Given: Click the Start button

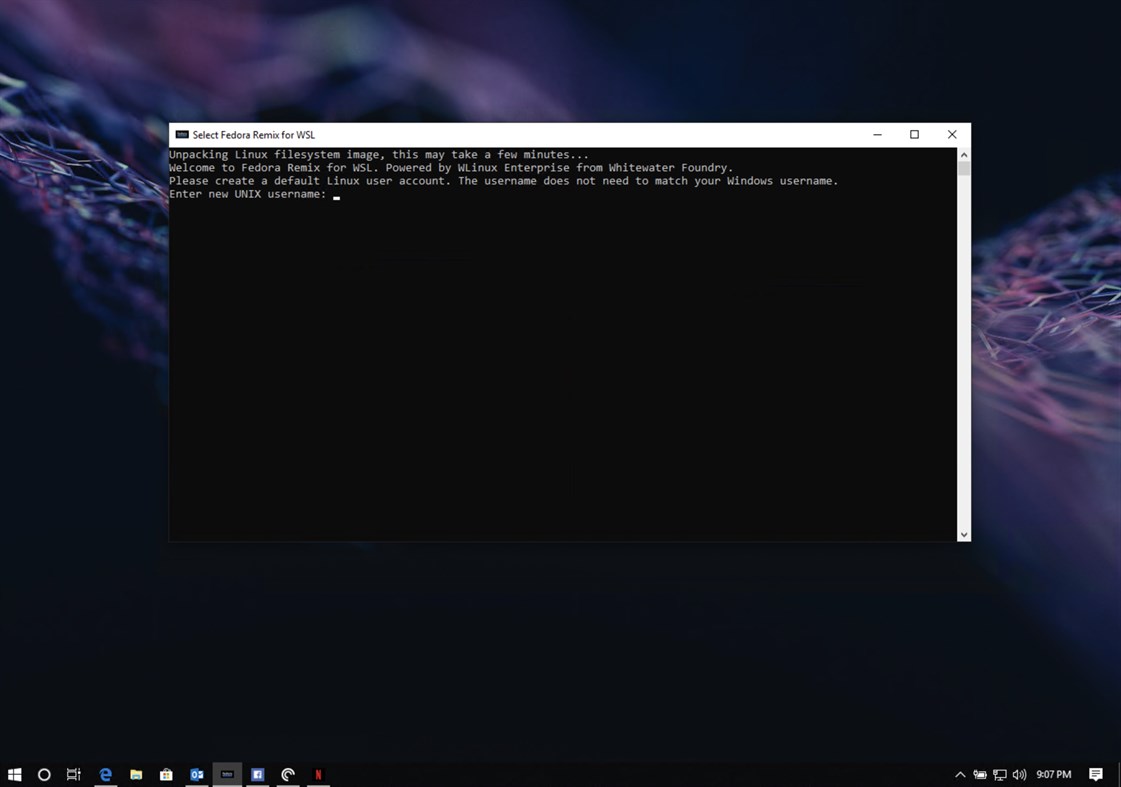Looking at the screenshot, I should point(14,774).
